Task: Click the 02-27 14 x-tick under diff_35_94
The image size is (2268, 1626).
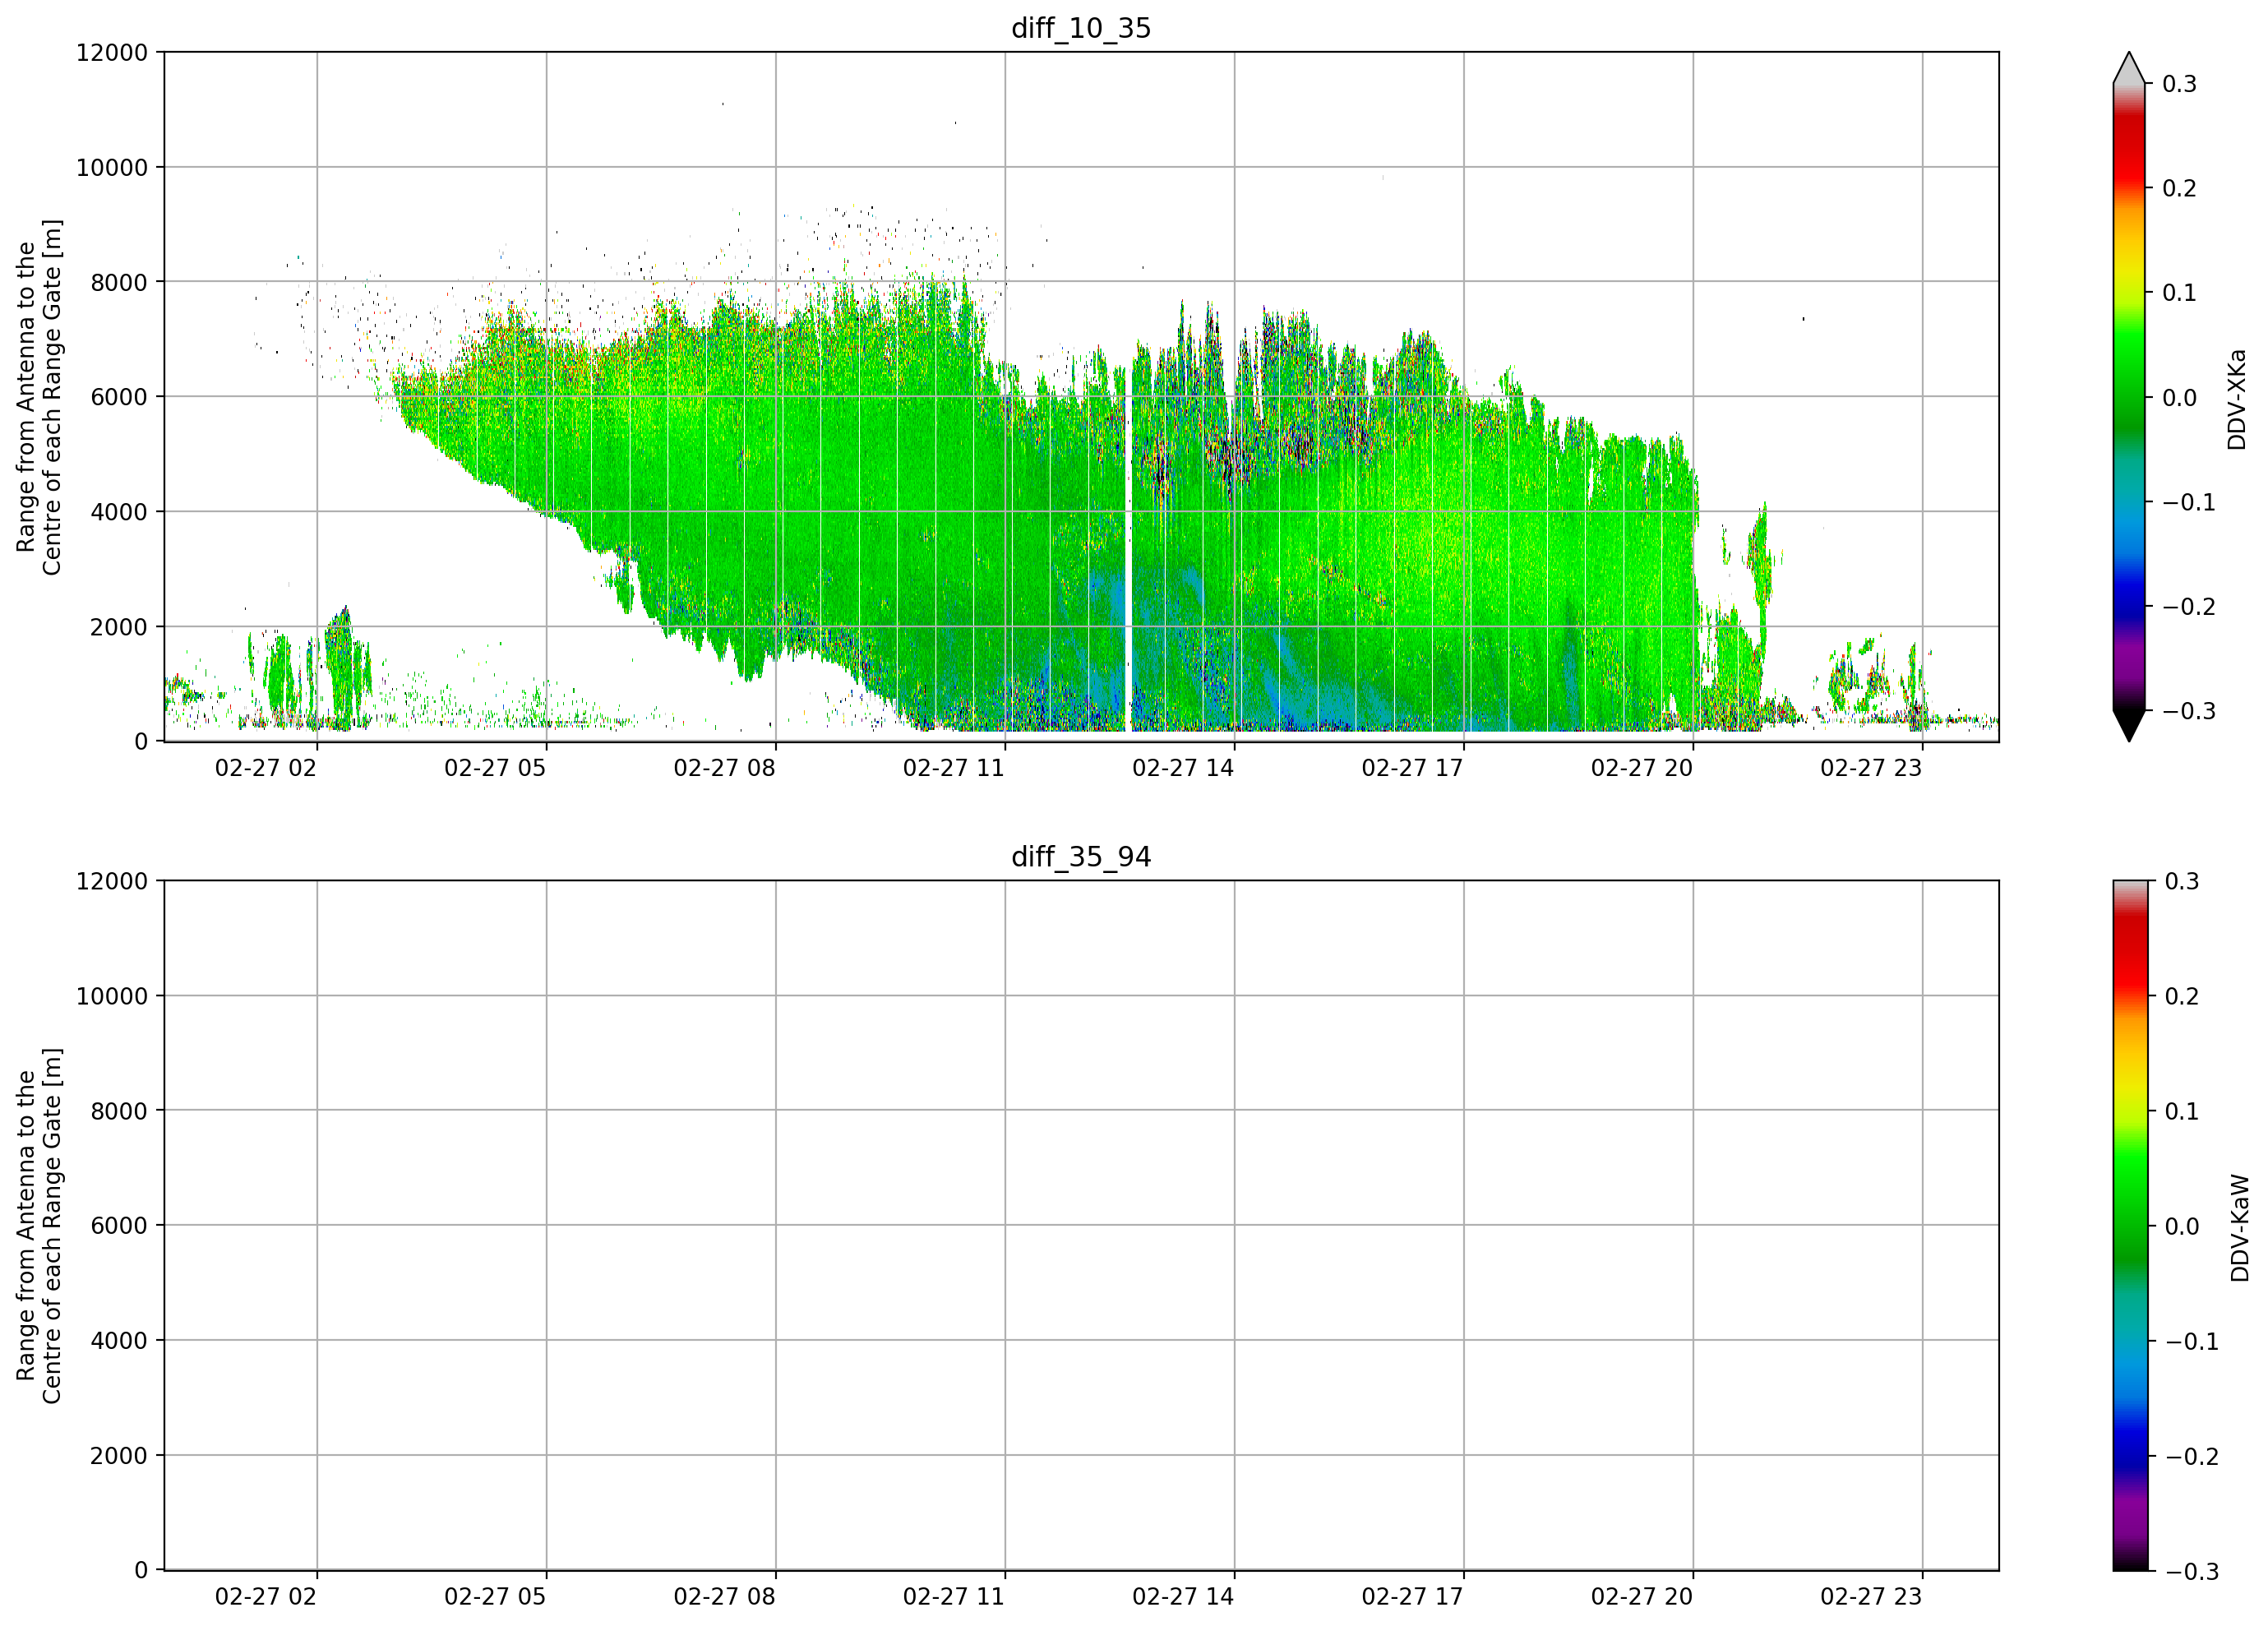Action: pos(1183,1597)
